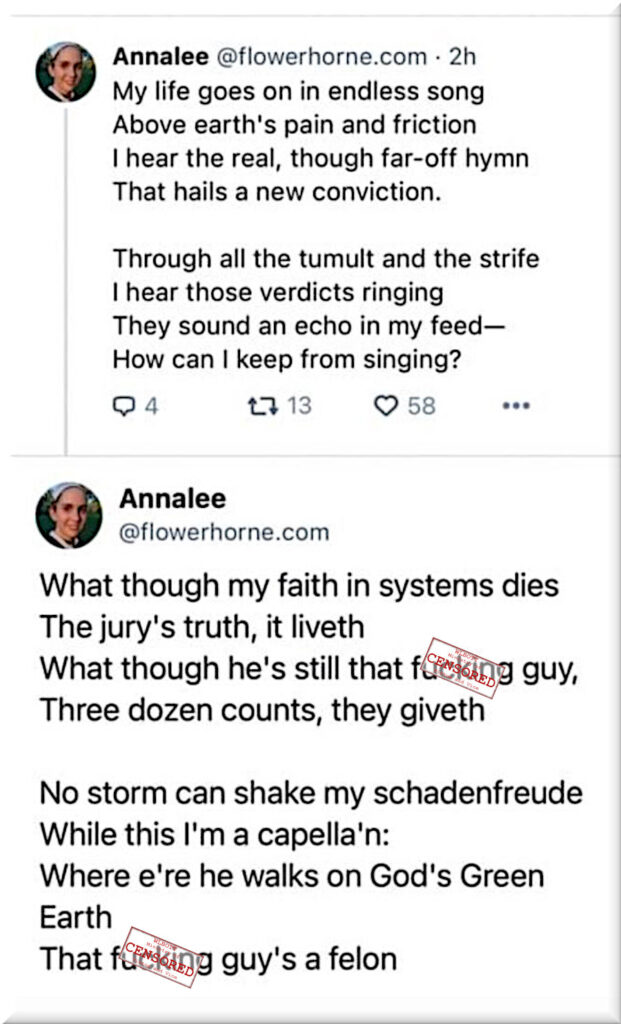
Task: Click the line 'How can I keep from singing?'
Action: pos(286,360)
